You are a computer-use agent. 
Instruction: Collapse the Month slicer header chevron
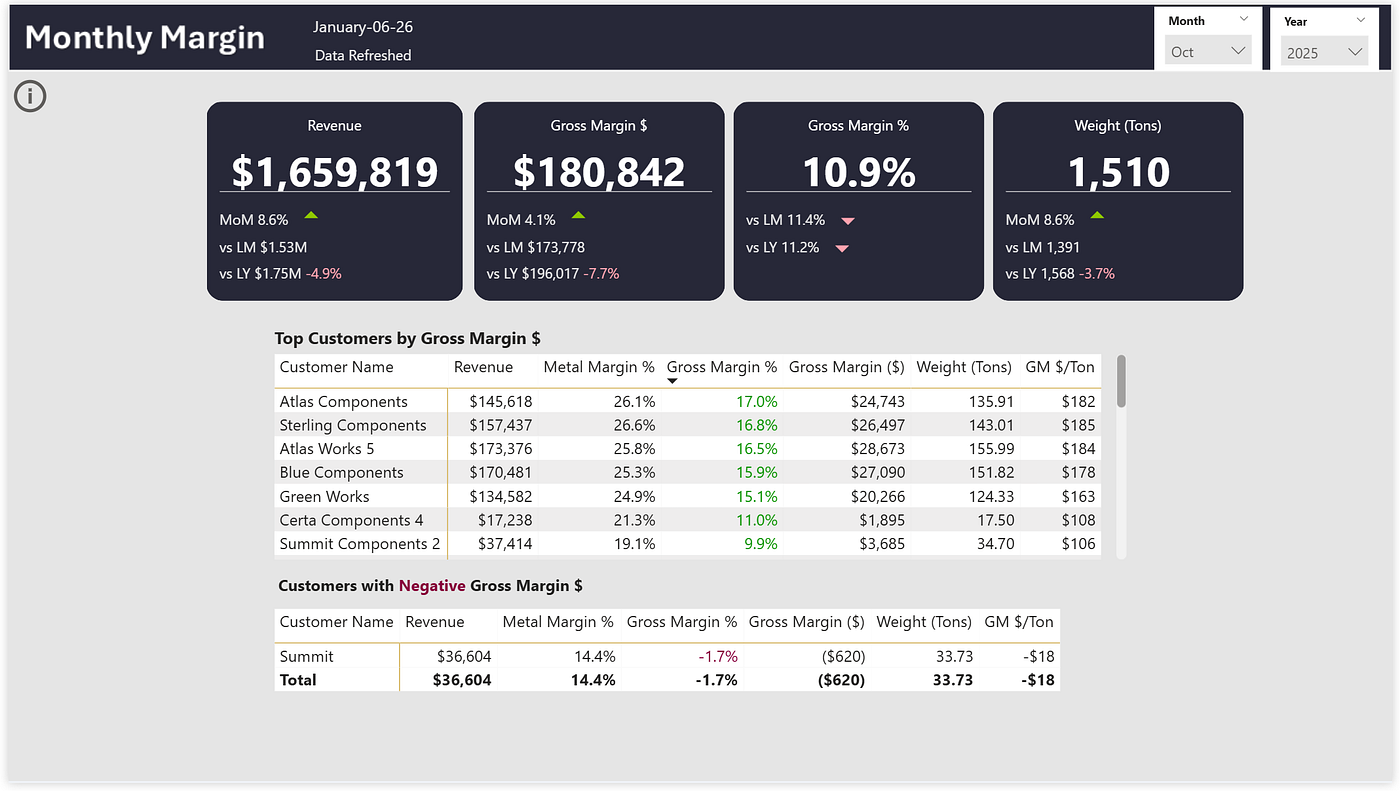1244,19
